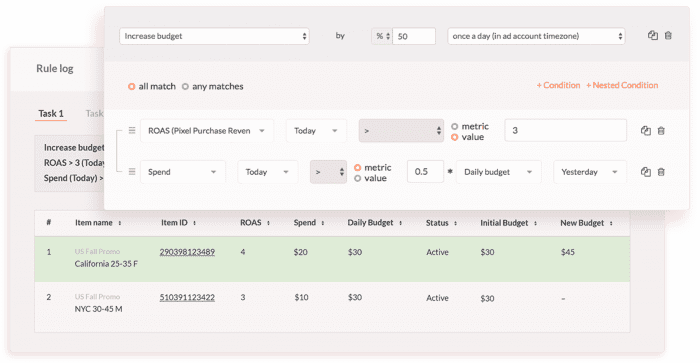Open the Spend metric dropdown
The height and width of the screenshot is (363, 700).
point(183,172)
